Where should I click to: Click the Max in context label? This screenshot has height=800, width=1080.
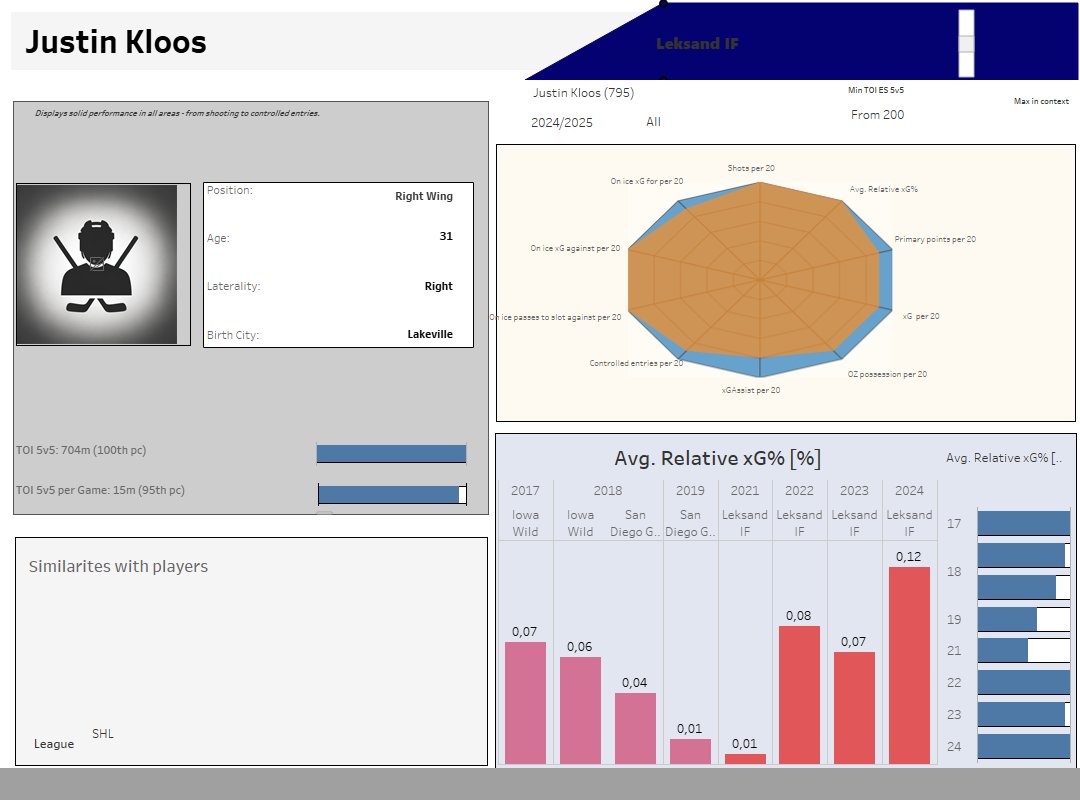[1041, 101]
